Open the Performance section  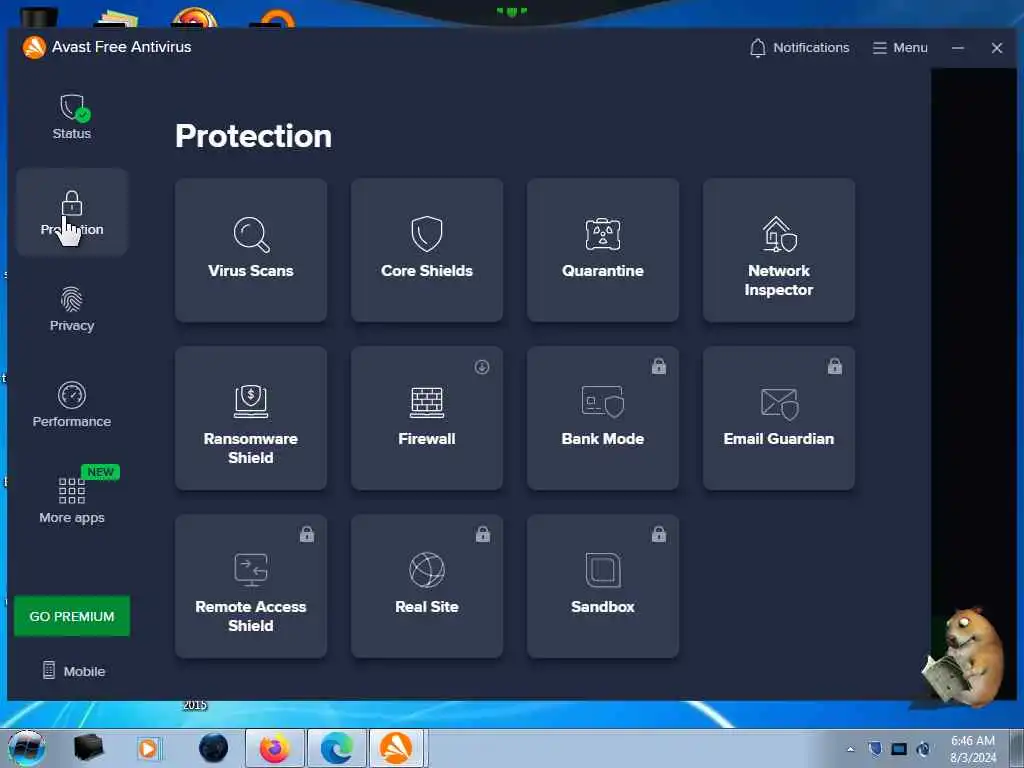coord(72,405)
